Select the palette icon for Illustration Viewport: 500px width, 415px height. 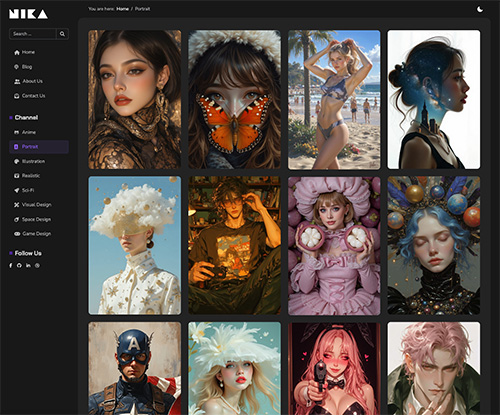pos(16,161)
